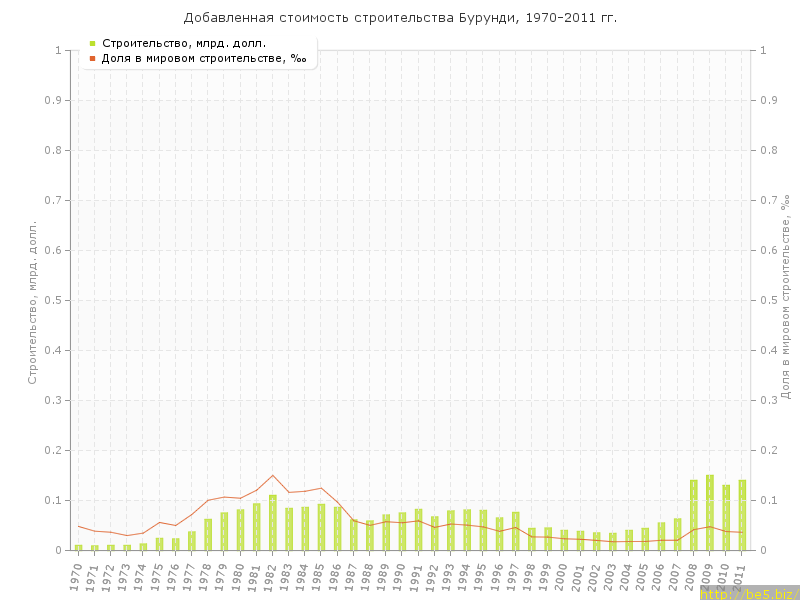Click the orange Доля в мировом строительстве marker
The image size is (800, 600).
pyautogui.click(x=92, y=58)
